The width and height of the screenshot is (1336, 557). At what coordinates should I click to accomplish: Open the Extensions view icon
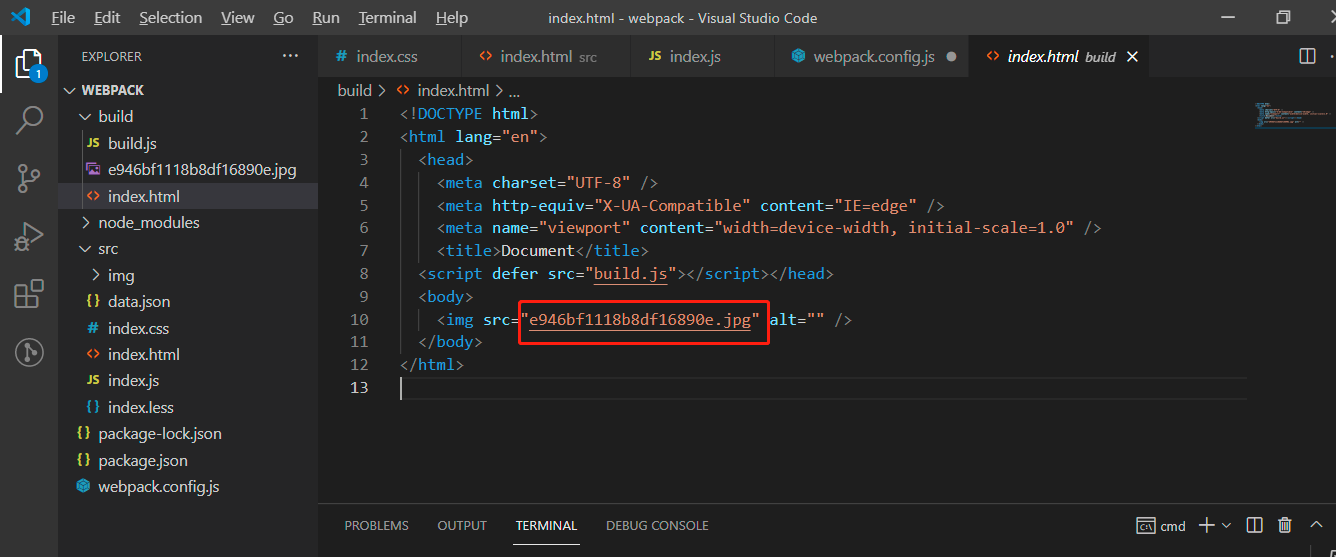coord(29,294)
